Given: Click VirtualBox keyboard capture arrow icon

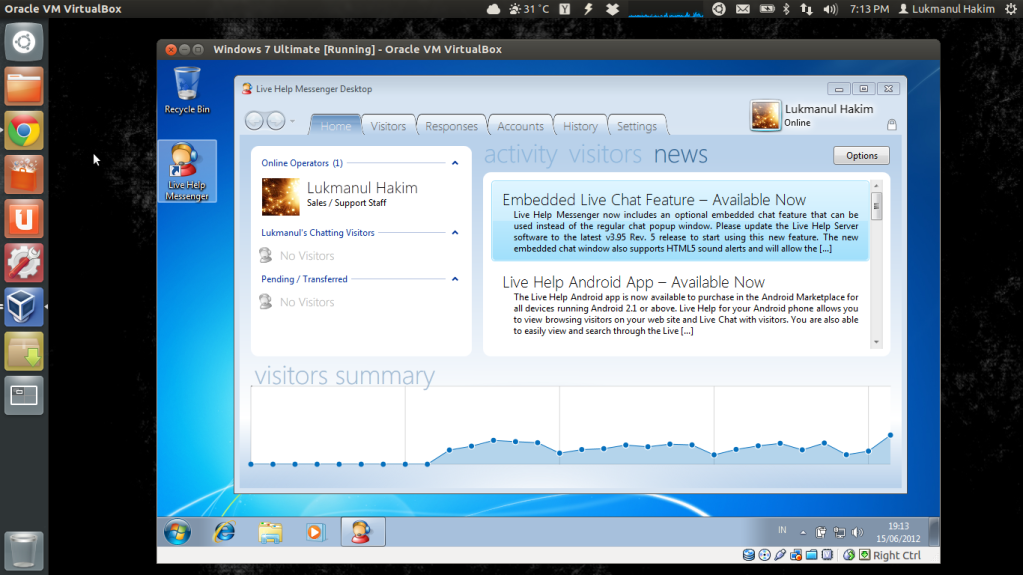Looking at the screenshot, I should point(864,555).
